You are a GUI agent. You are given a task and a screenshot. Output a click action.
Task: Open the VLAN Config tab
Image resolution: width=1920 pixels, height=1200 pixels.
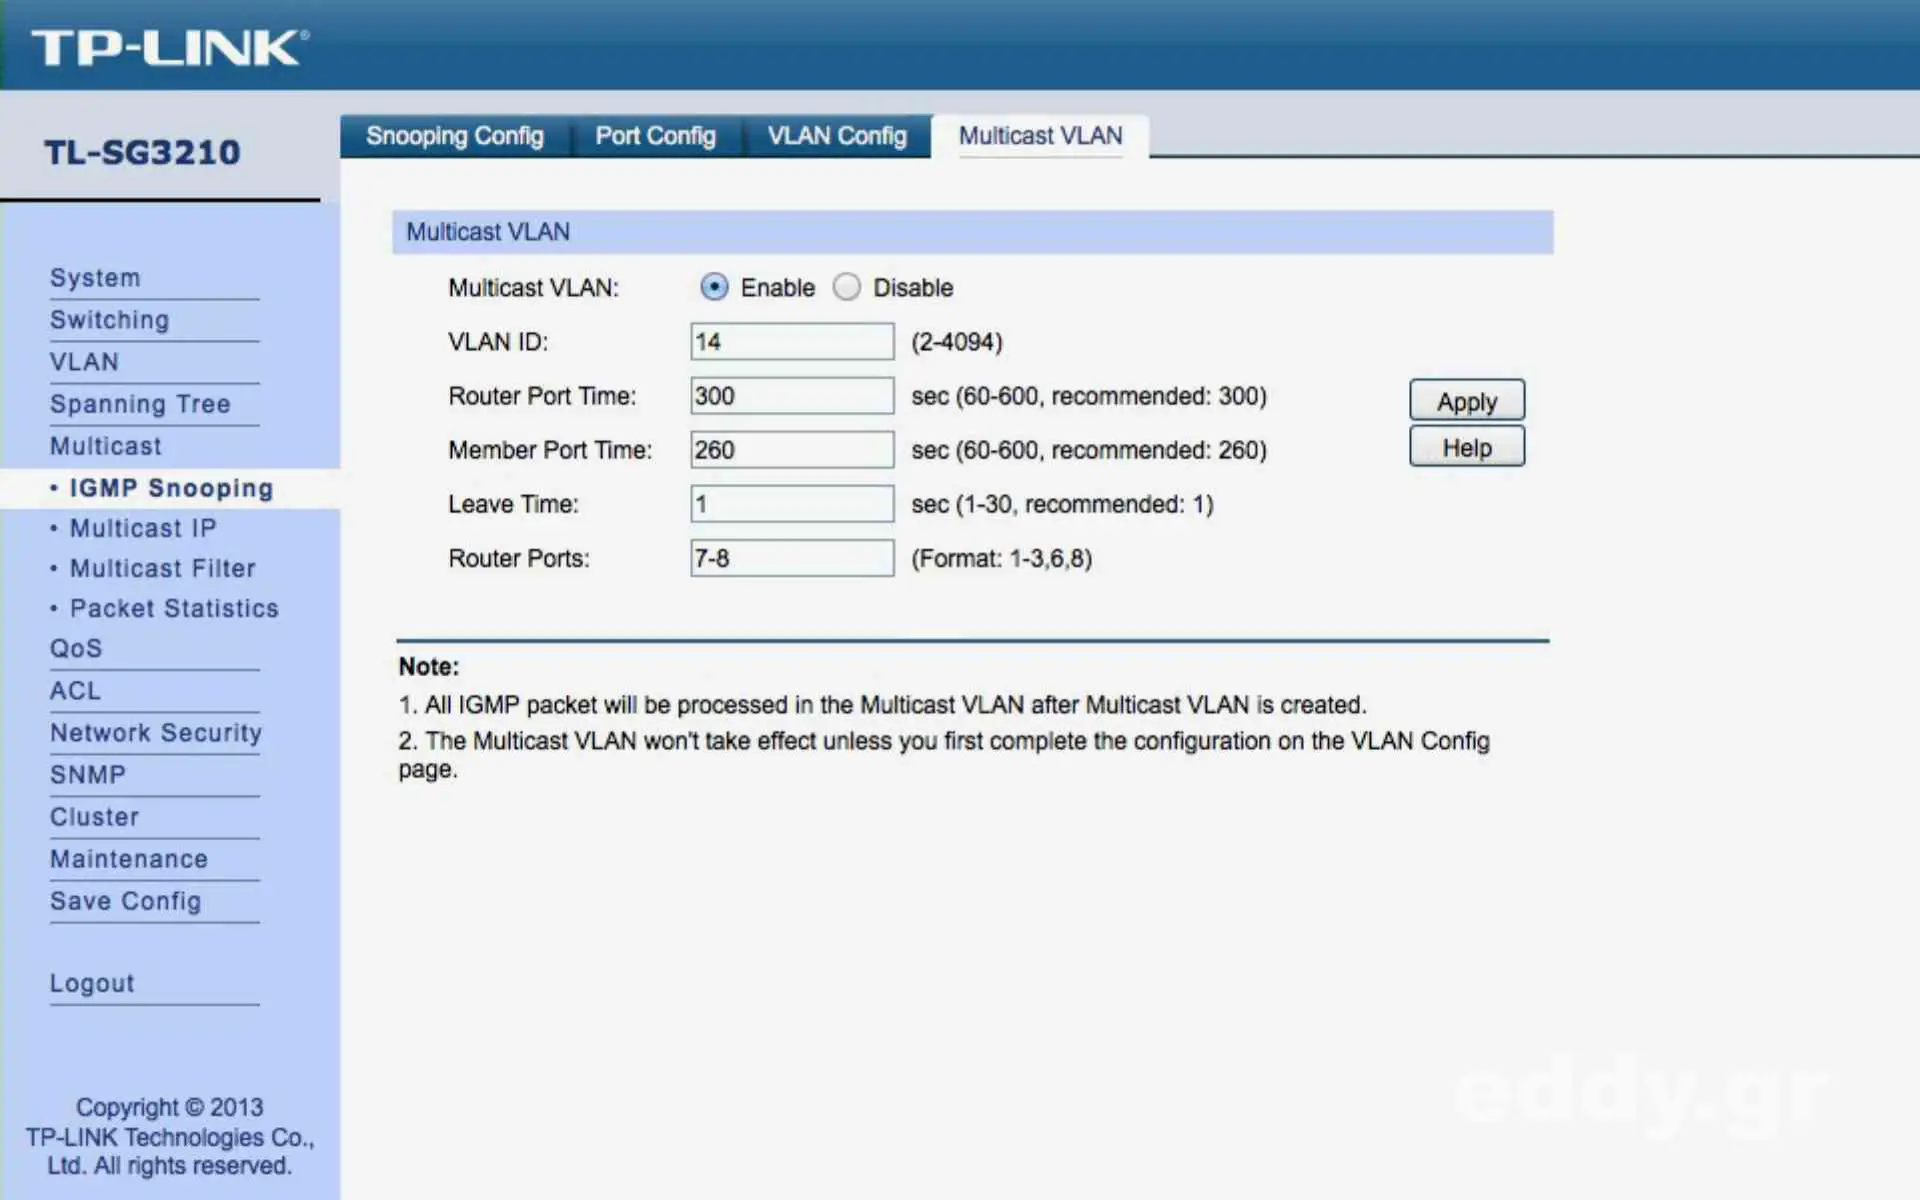point(836,136)
